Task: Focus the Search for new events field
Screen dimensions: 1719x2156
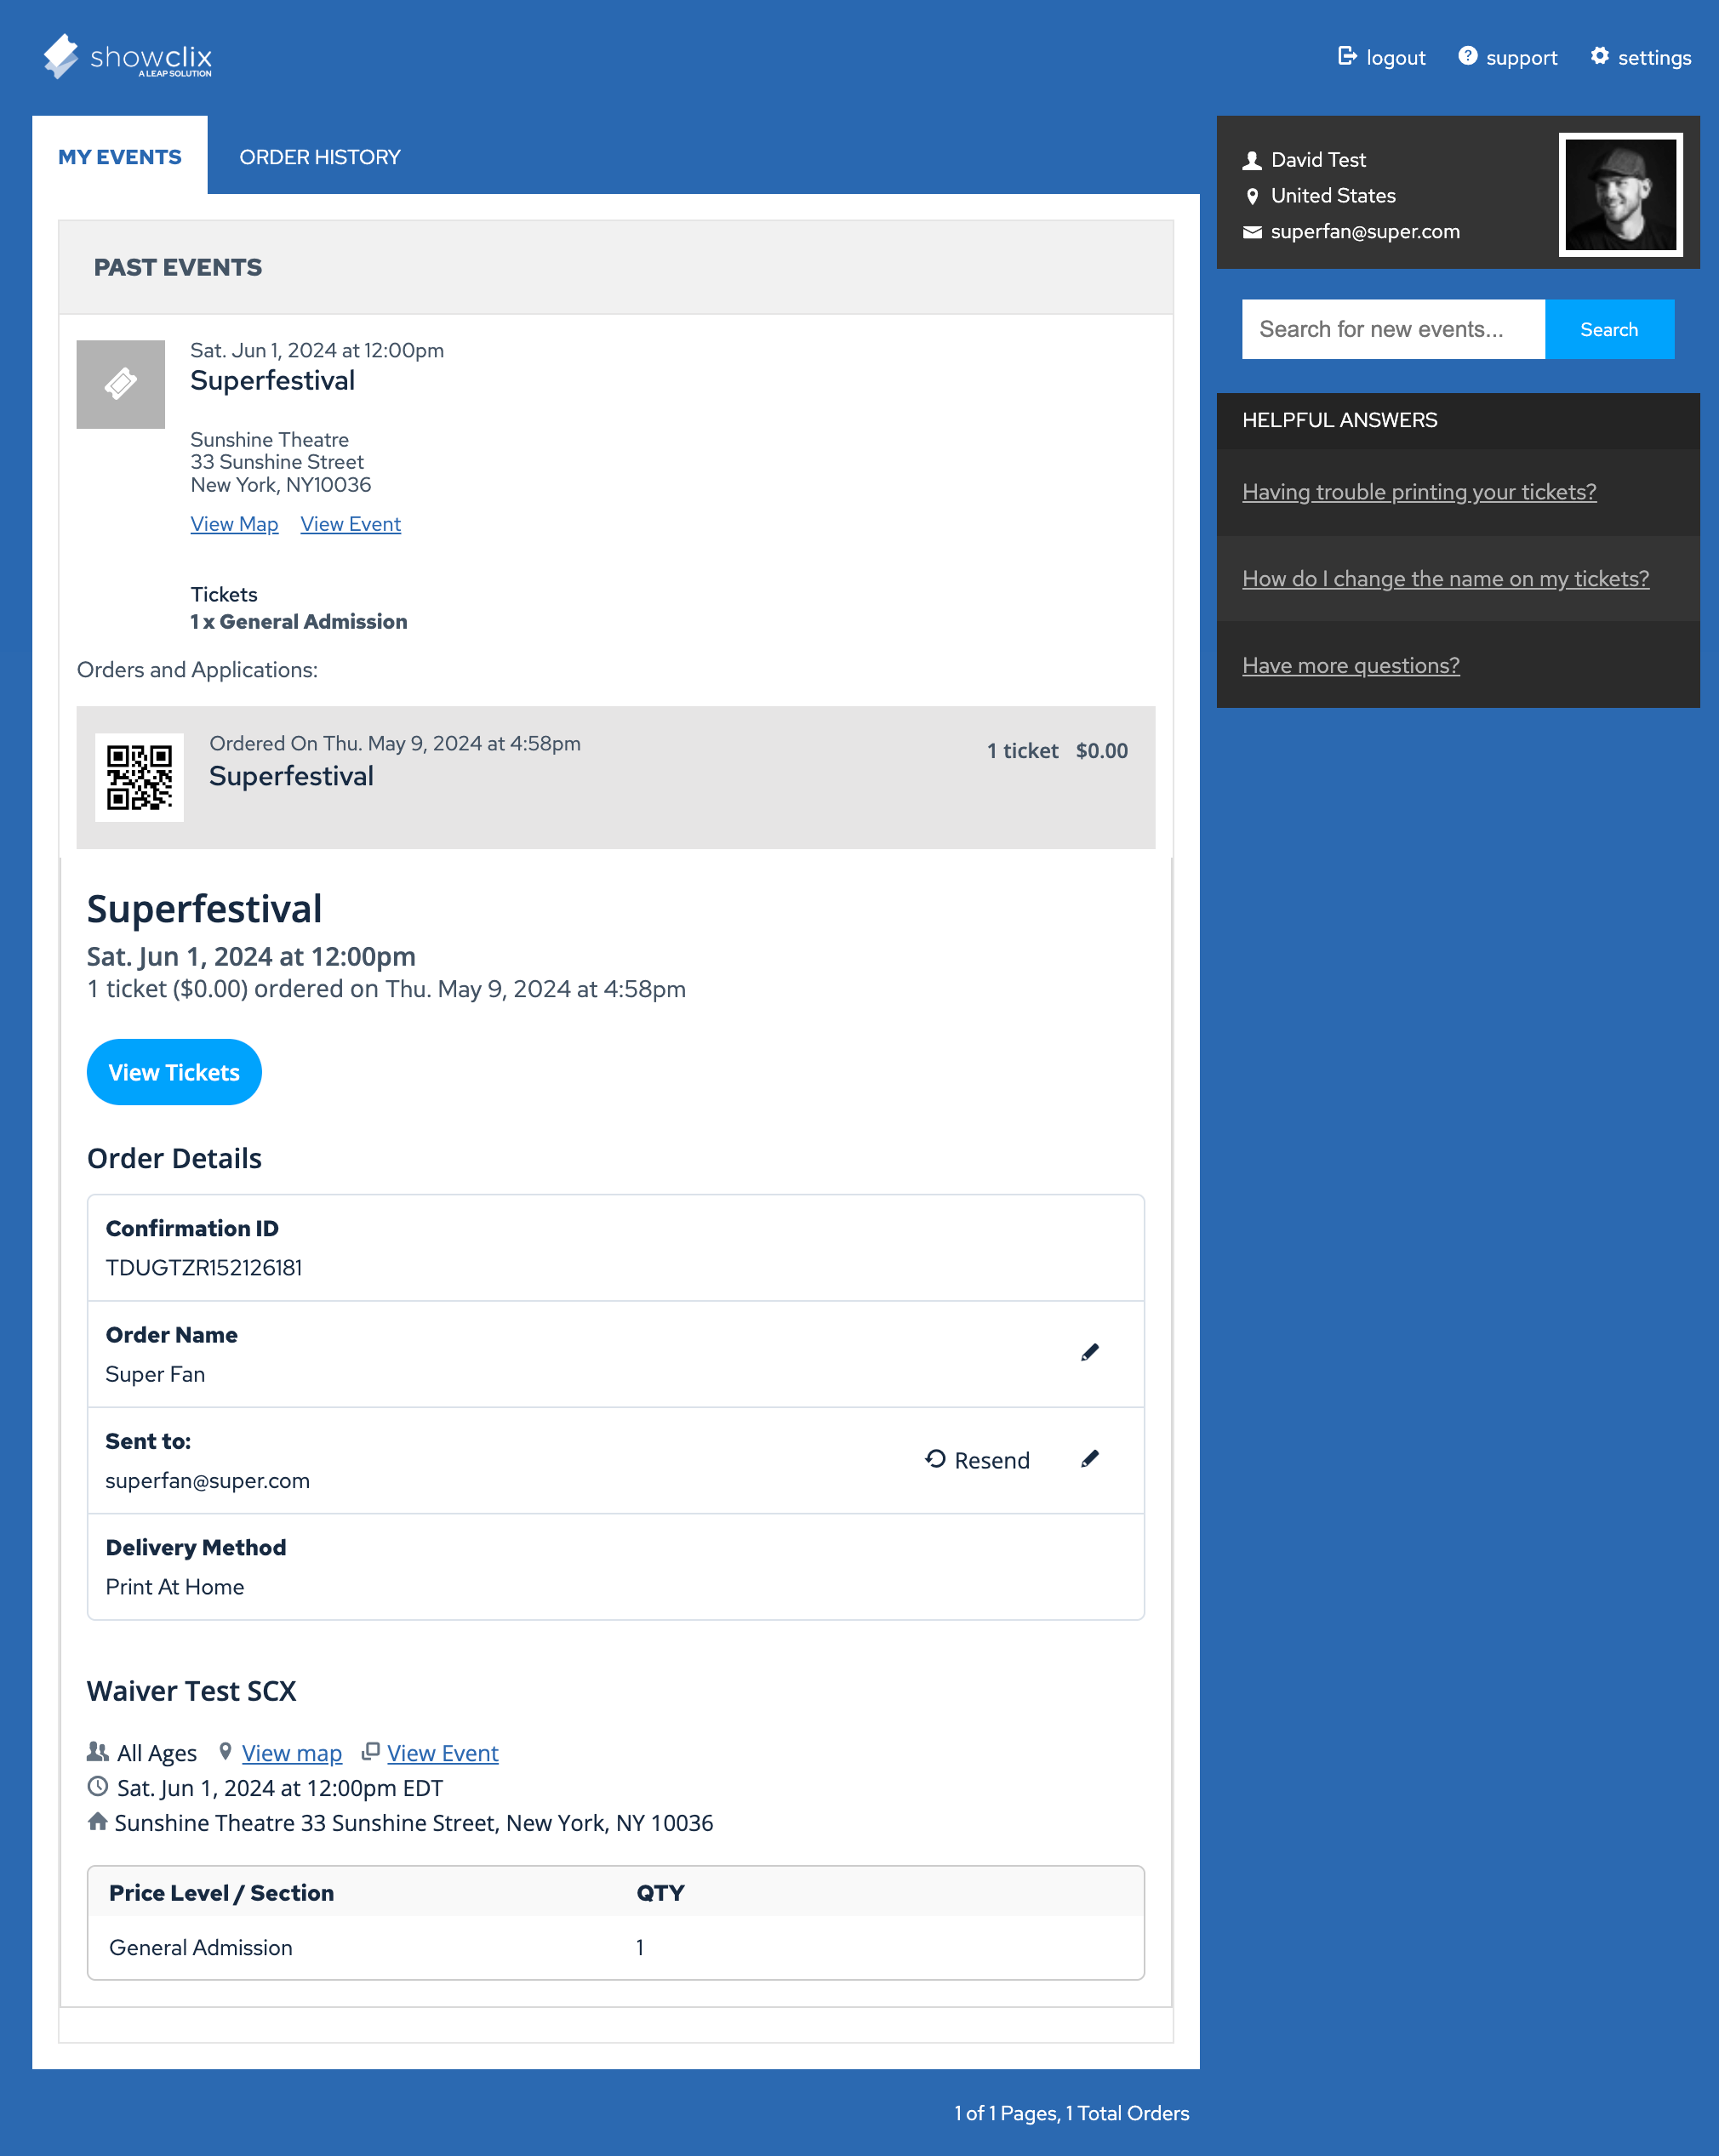Action: coord(1392,329)
